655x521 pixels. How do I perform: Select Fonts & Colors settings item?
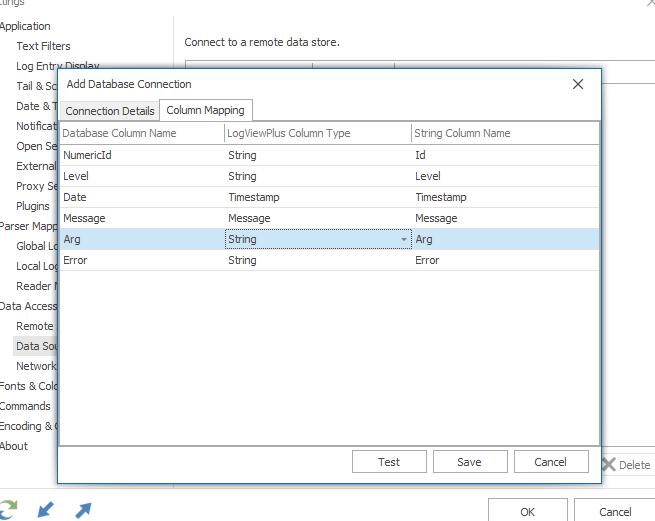[28, 386]
